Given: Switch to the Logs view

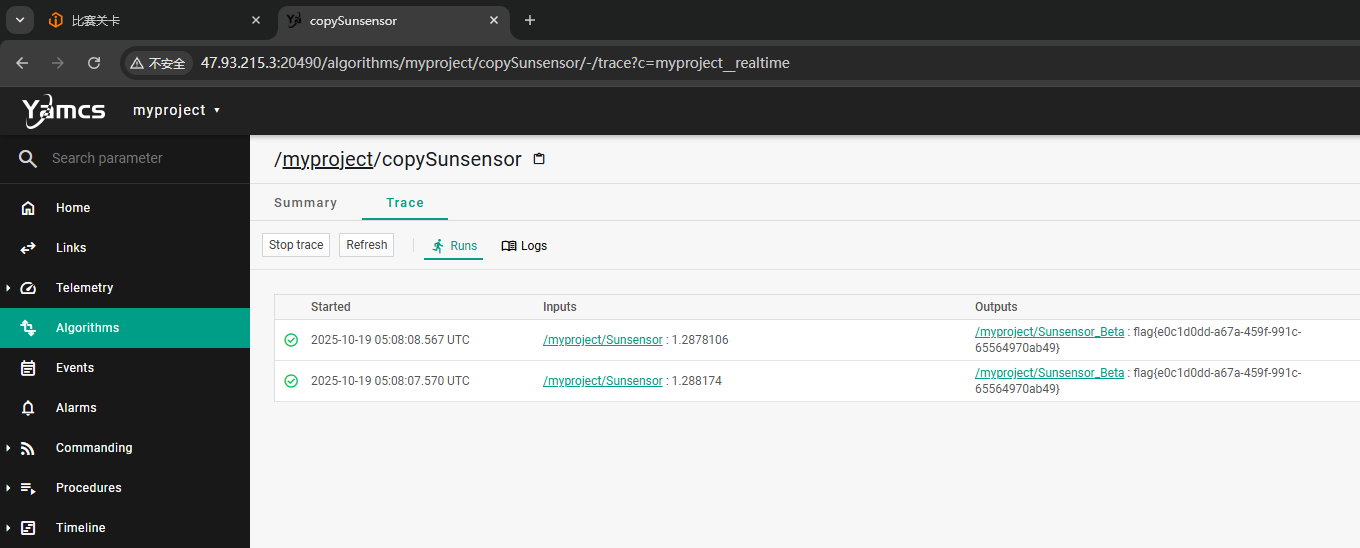Looking at the screenshot, I should [524, 246].
